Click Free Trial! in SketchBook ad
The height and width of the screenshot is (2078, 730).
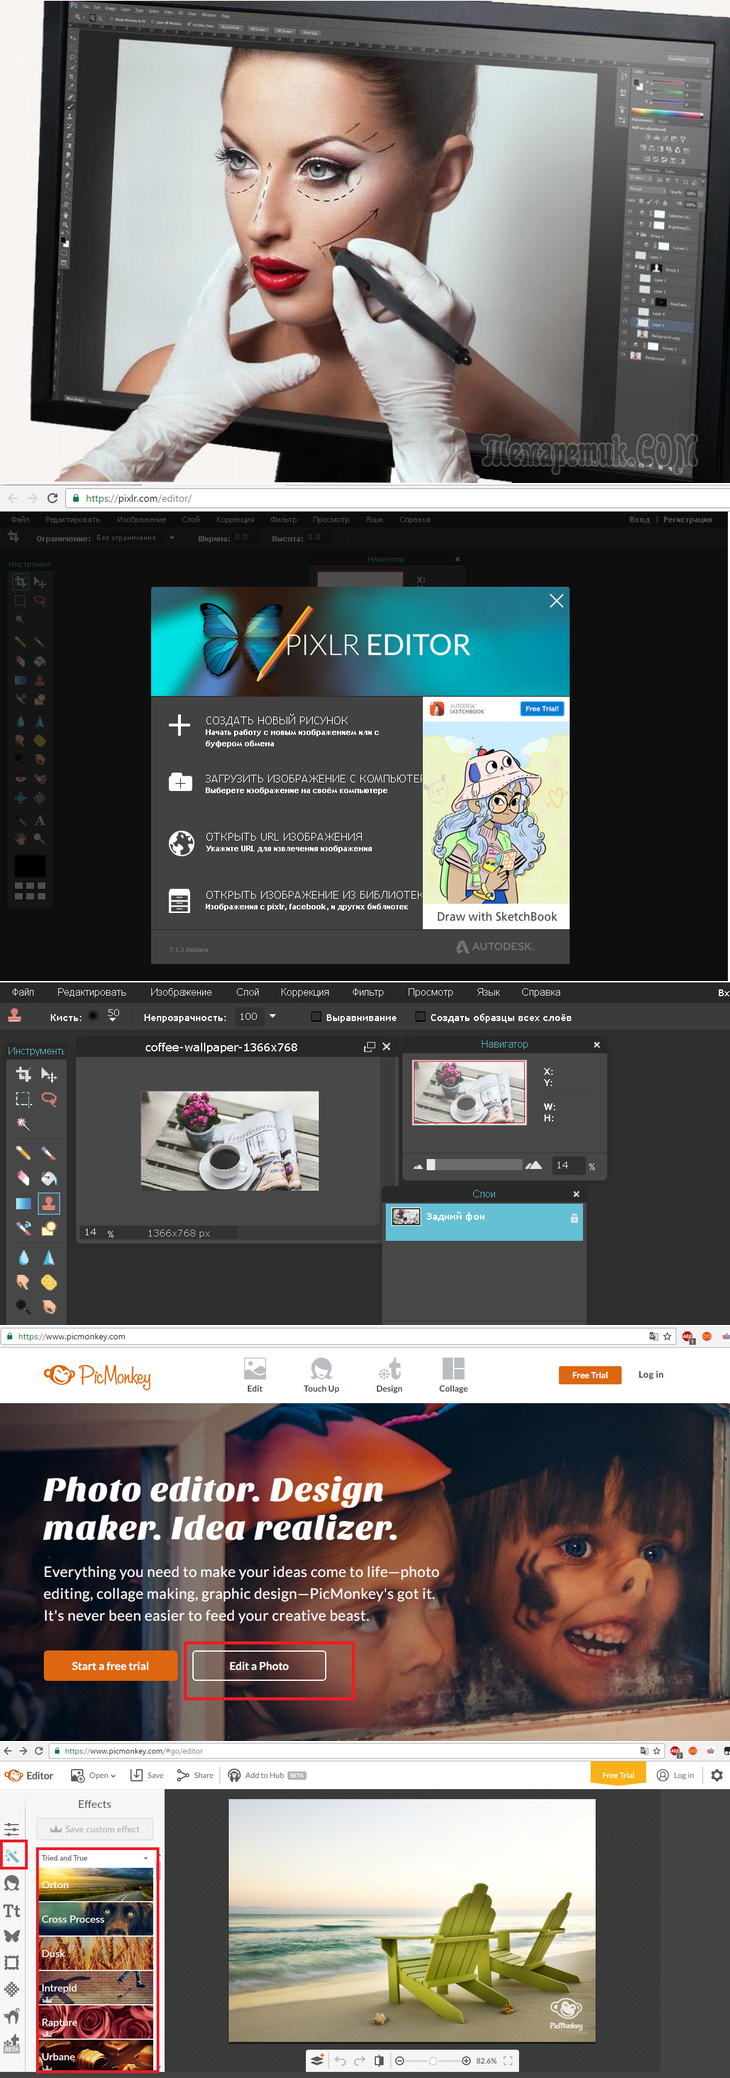pos(542,709)
